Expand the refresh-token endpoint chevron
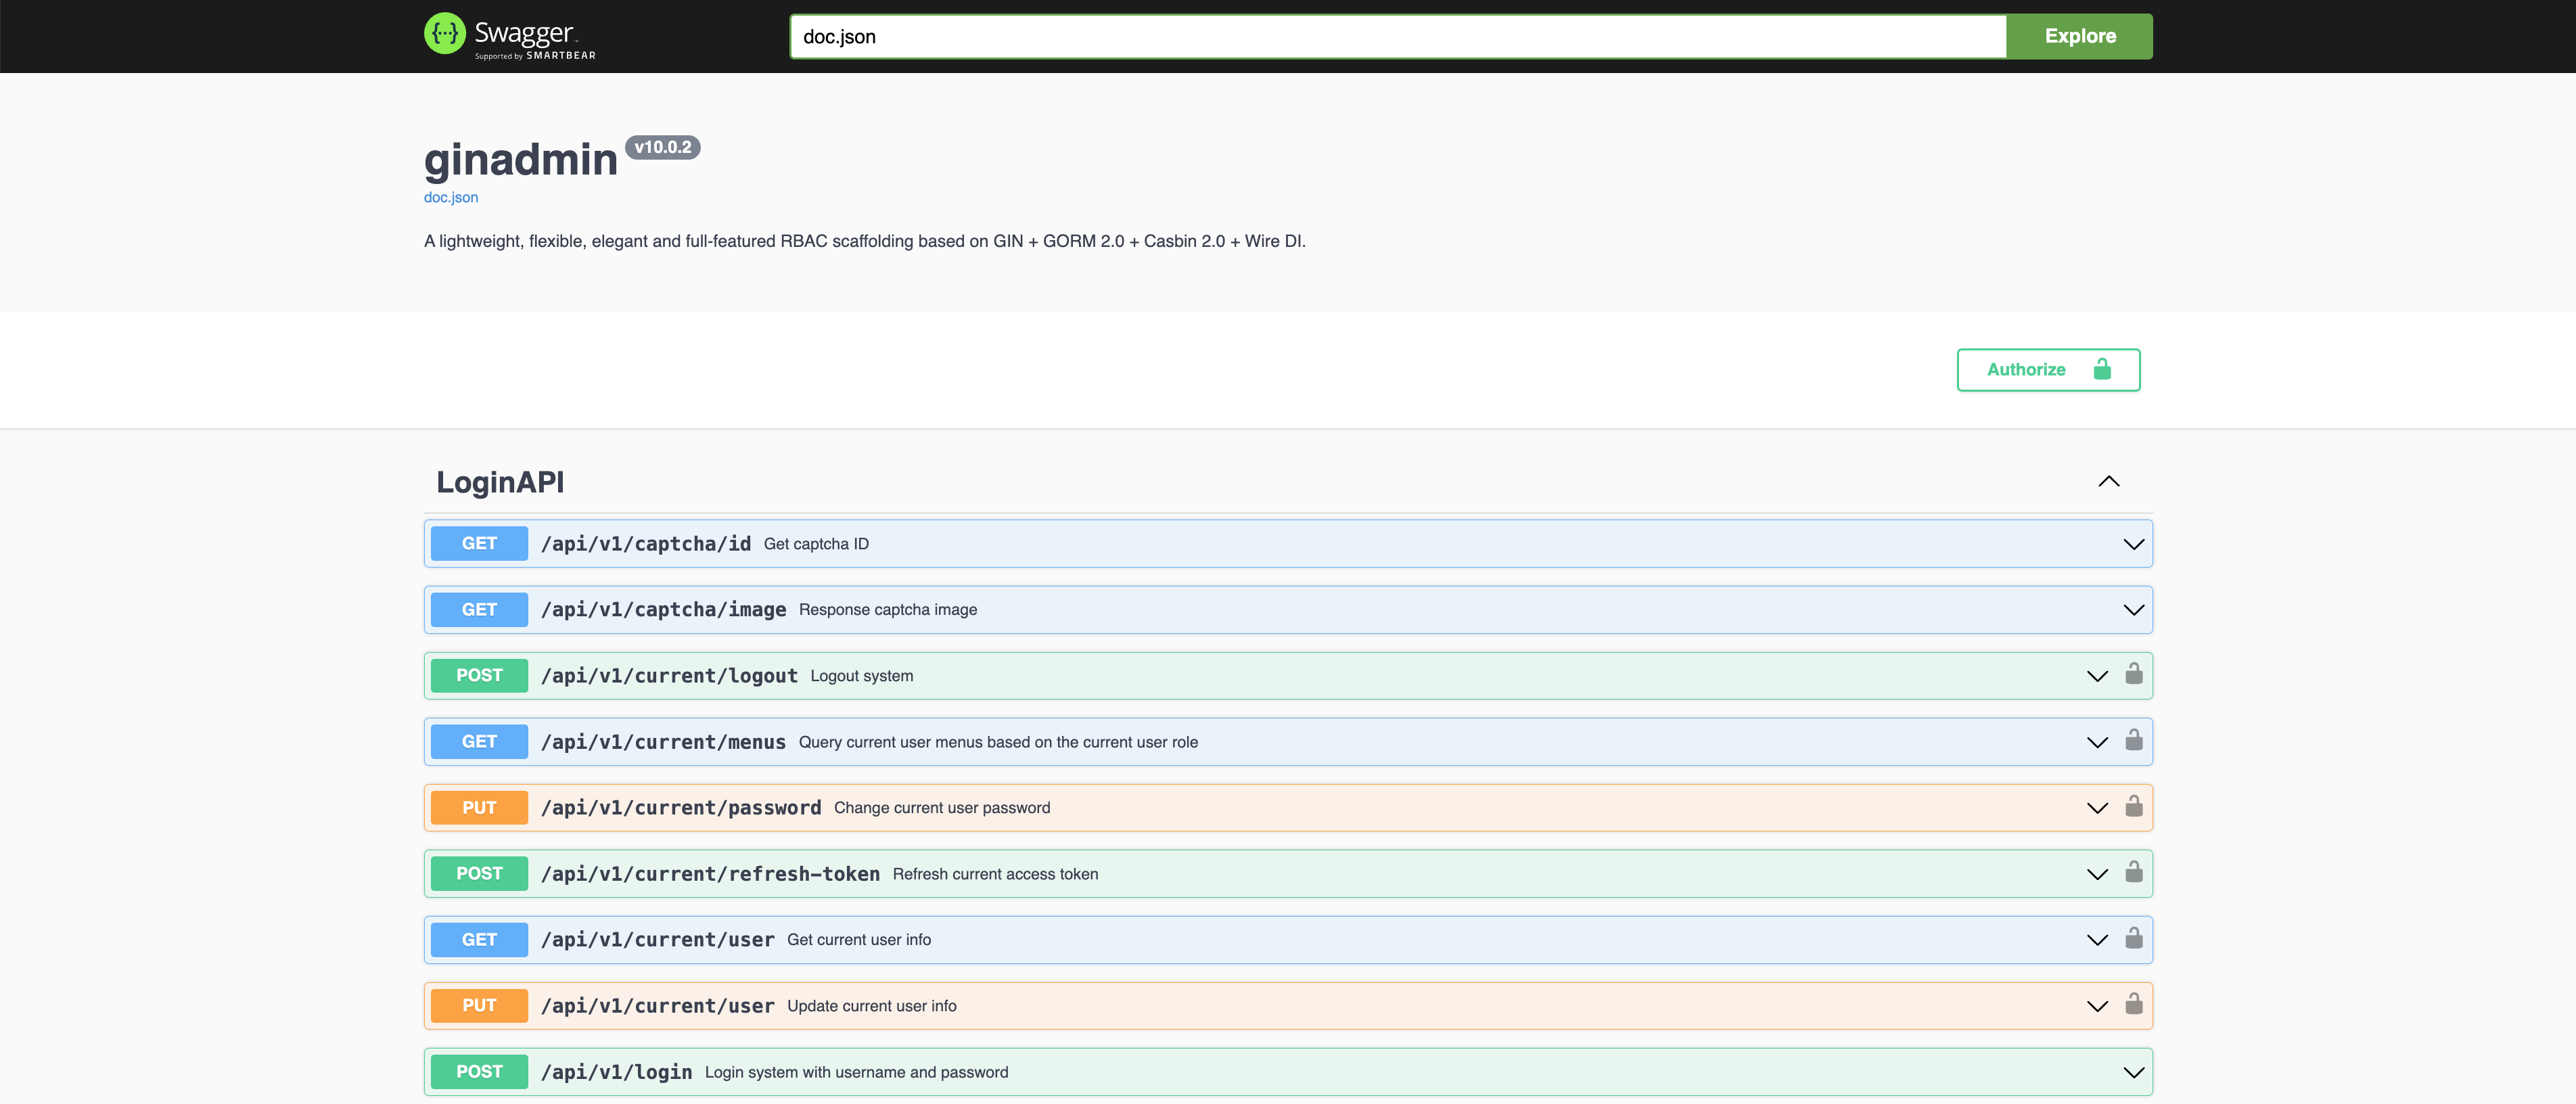Screen dimensions: 2576x1104 pyautogui.click(x=2097, y=874)
